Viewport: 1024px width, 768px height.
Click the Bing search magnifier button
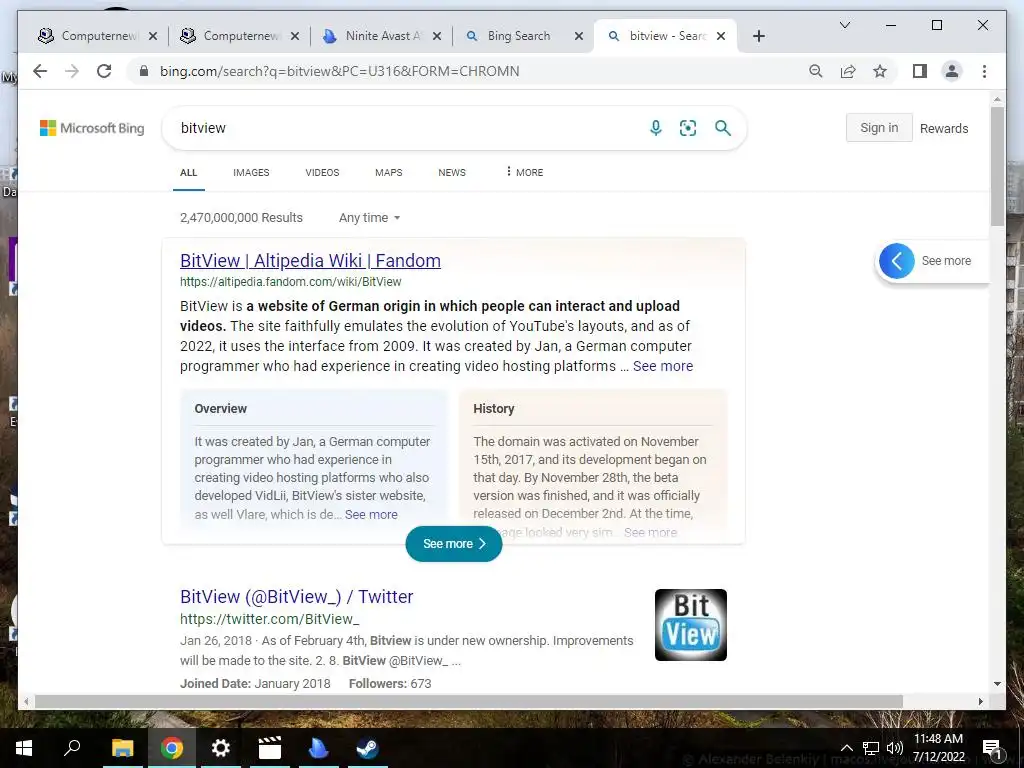point(722,128)
